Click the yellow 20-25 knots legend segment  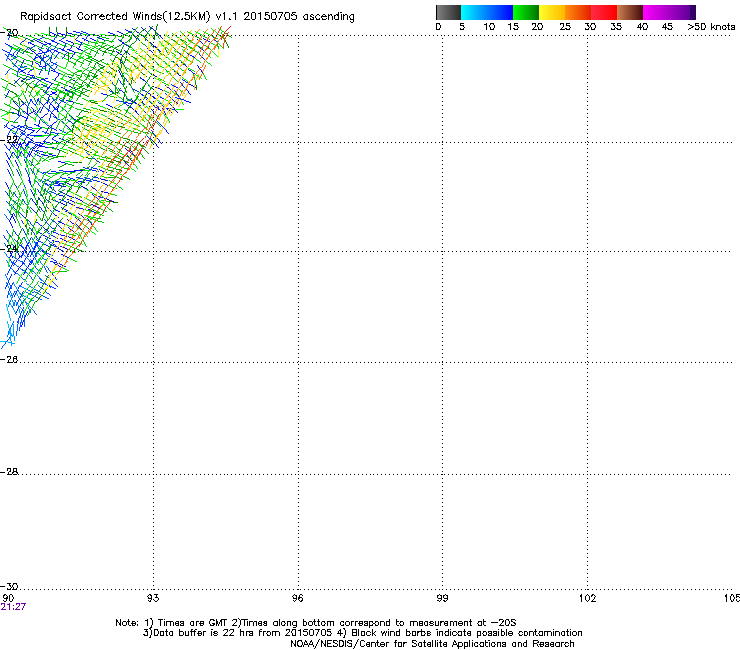[552, 12]
